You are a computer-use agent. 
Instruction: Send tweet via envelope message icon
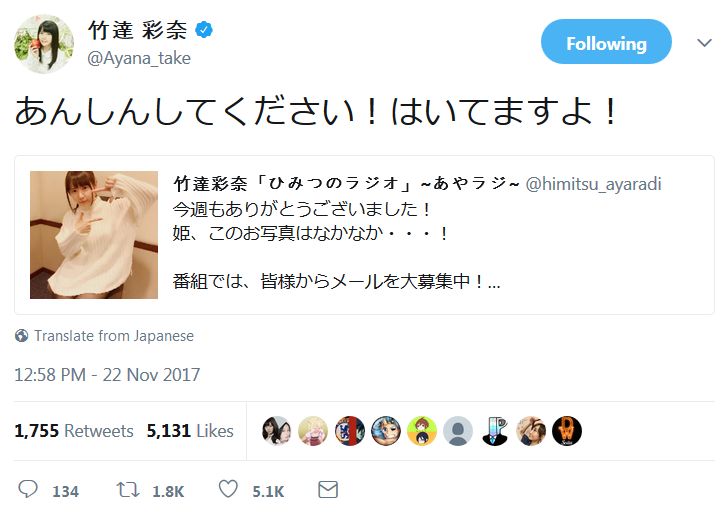[x=327, y=490]
